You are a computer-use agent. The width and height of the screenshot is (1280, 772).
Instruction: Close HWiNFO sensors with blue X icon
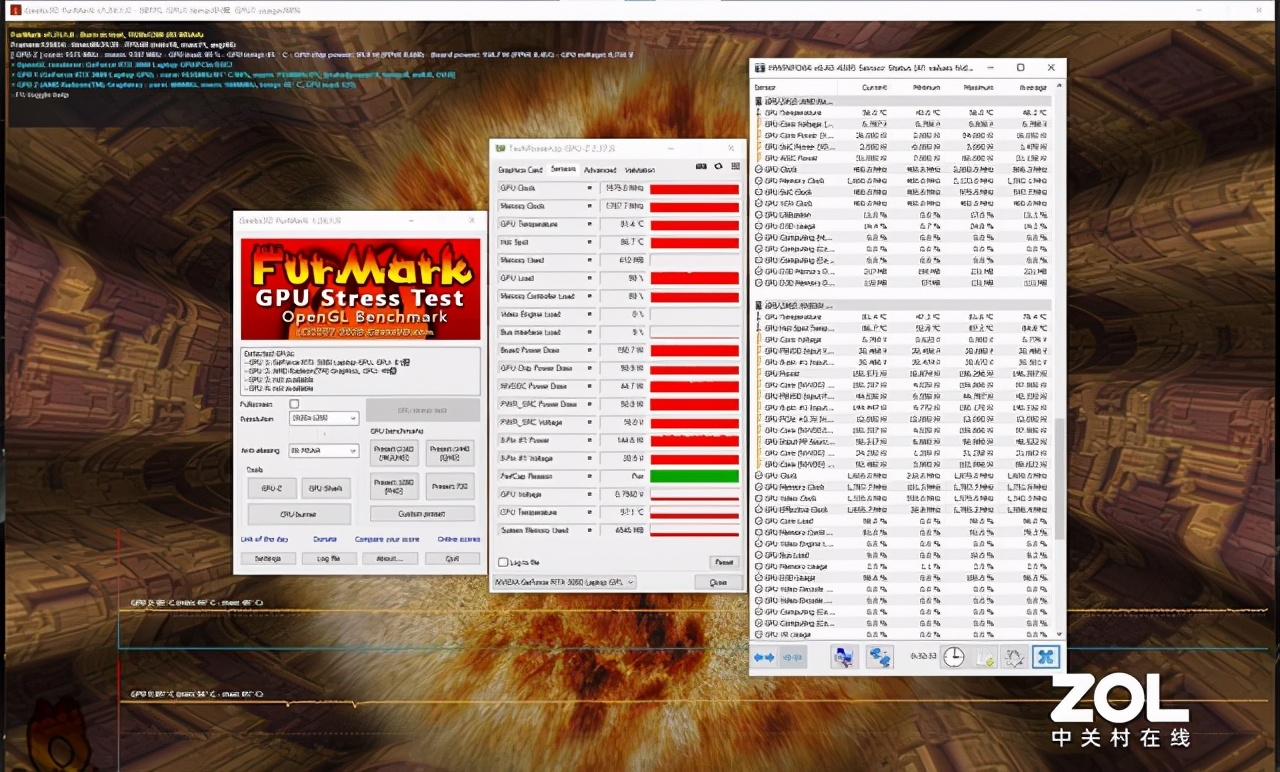[x=1045, y=657]
